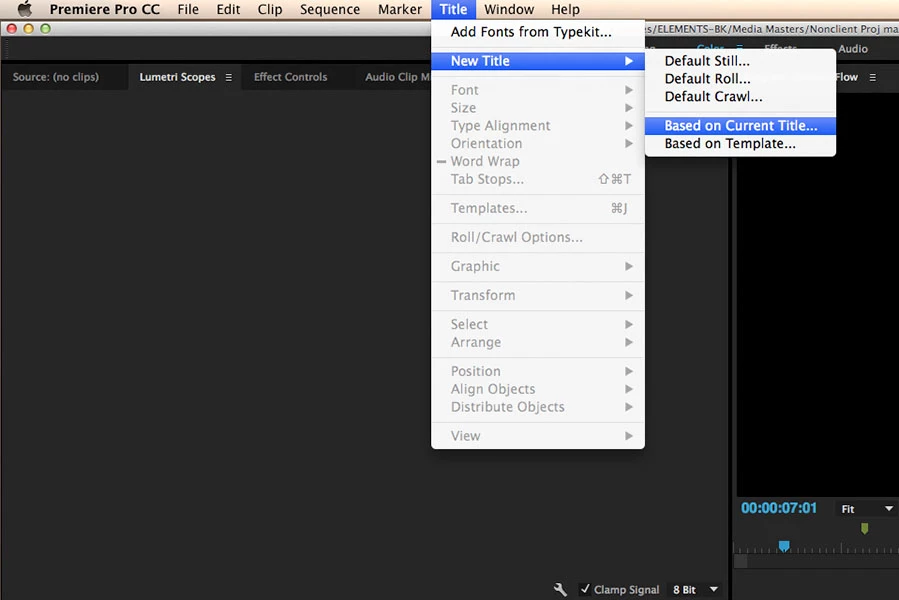Open Templates from the Title menu

(x=538, y=208)
